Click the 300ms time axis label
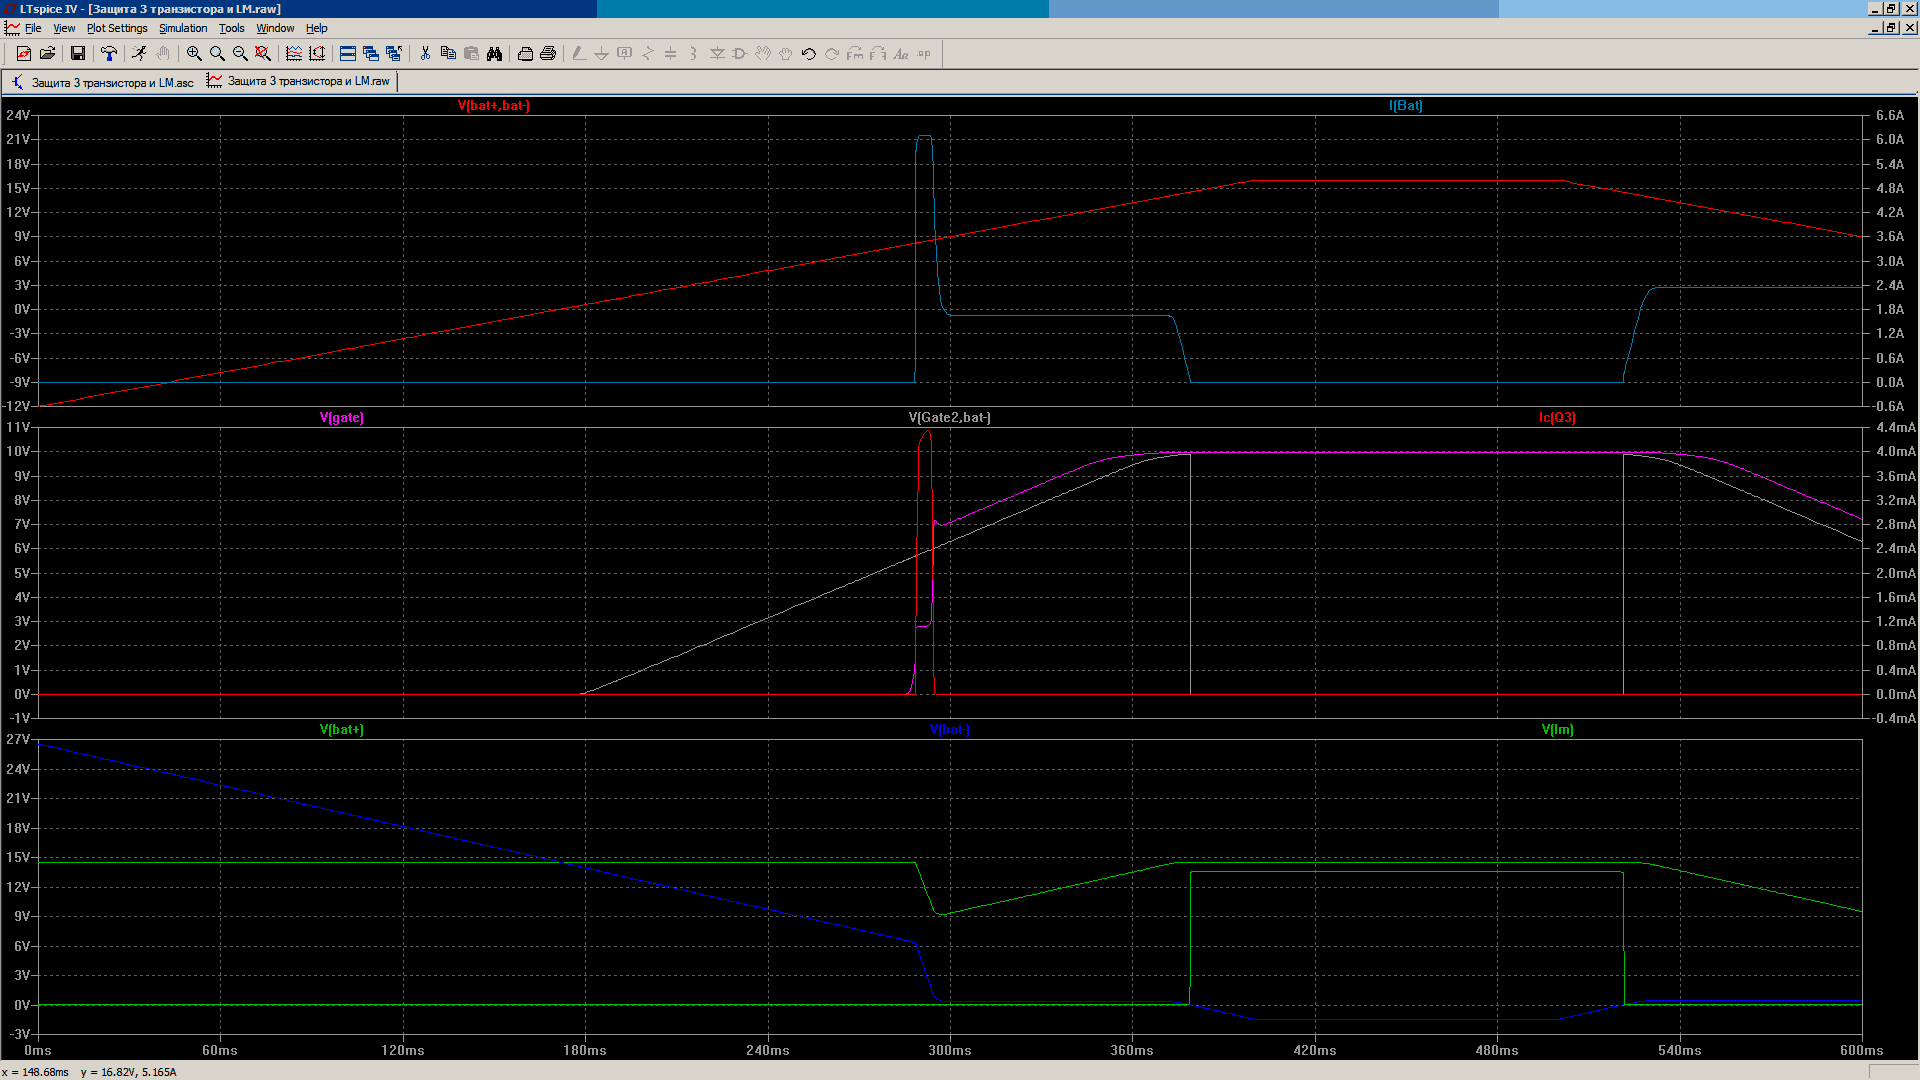 (950, 1050)
